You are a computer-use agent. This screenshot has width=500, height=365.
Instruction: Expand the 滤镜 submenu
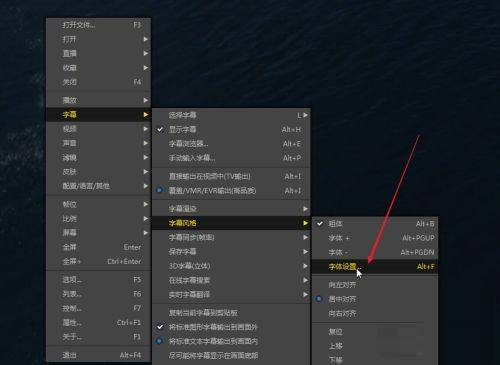pyautogui.click(x=98, y=157)
